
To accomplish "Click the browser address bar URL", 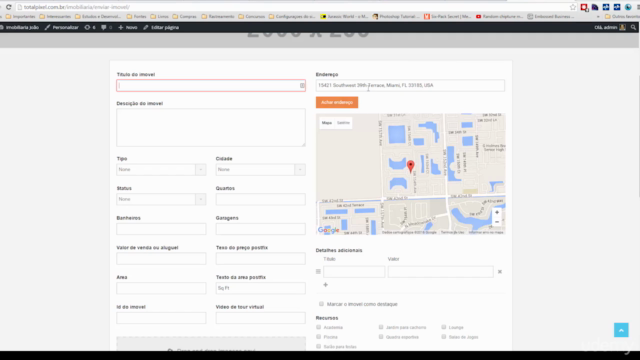I will [x=77, y=7].
